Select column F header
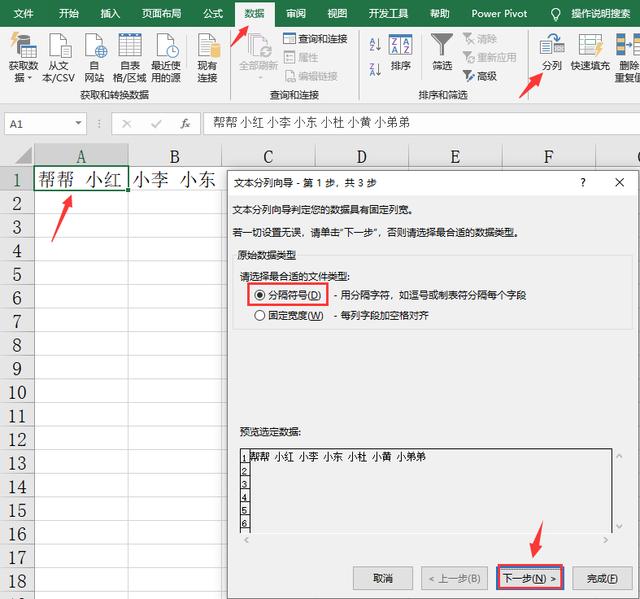 (x=549, y=156)
